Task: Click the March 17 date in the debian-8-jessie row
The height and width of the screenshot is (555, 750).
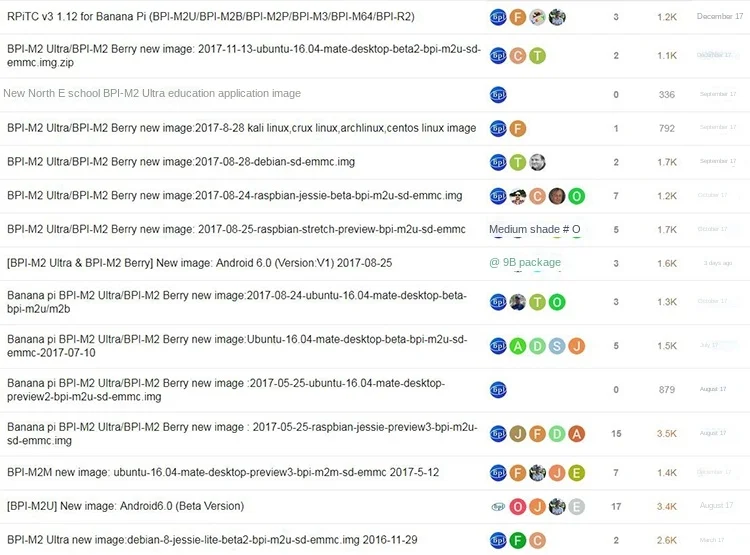Action: click(712, 540)
